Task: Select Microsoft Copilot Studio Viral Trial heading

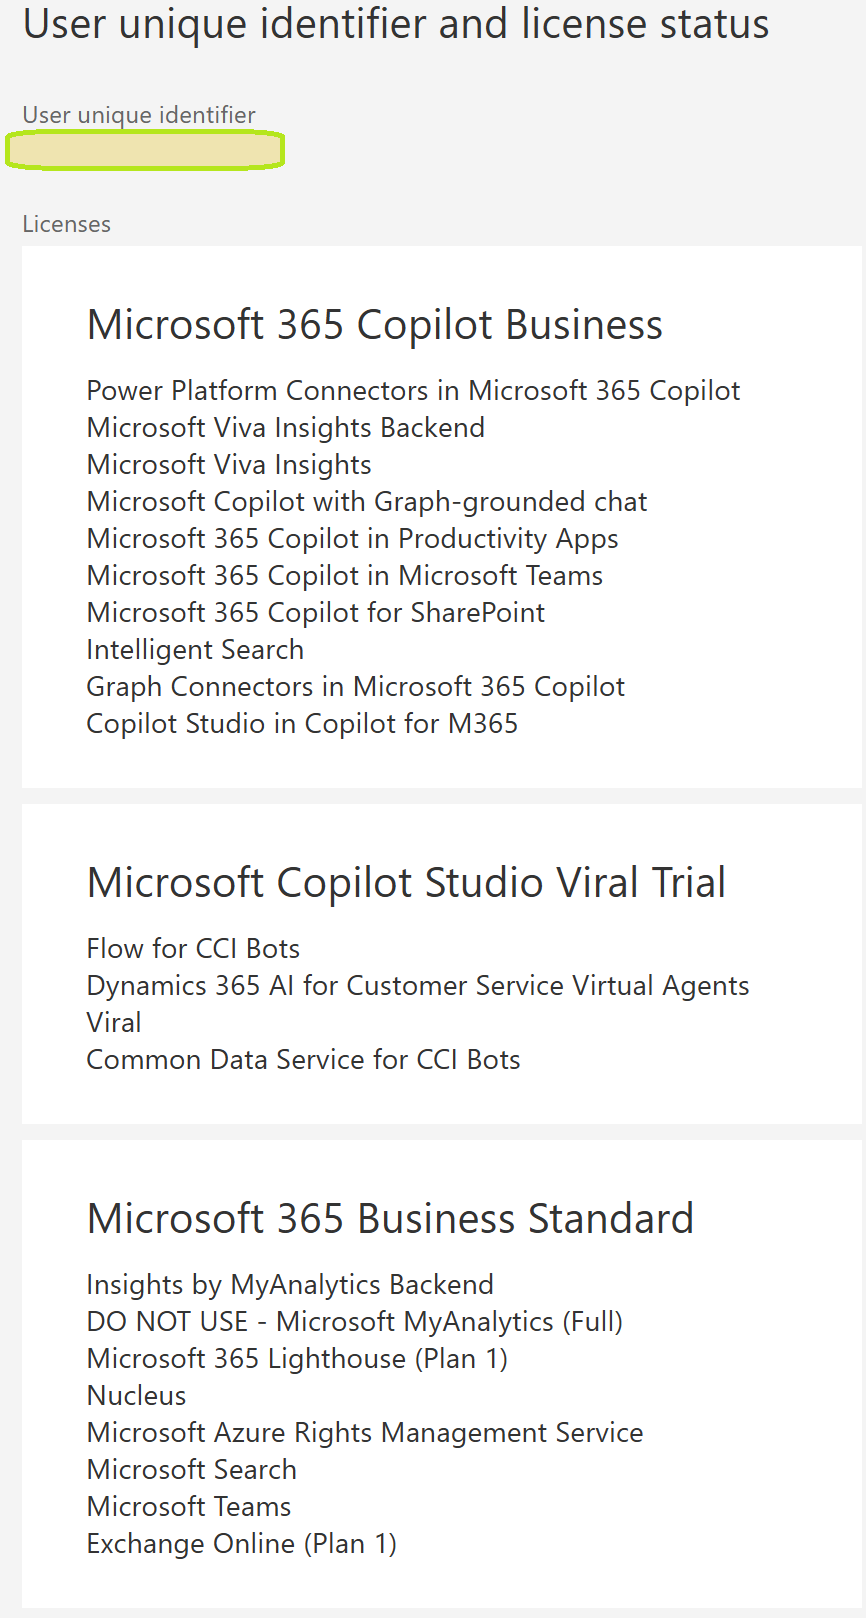Action: click(x=406, y=883)
